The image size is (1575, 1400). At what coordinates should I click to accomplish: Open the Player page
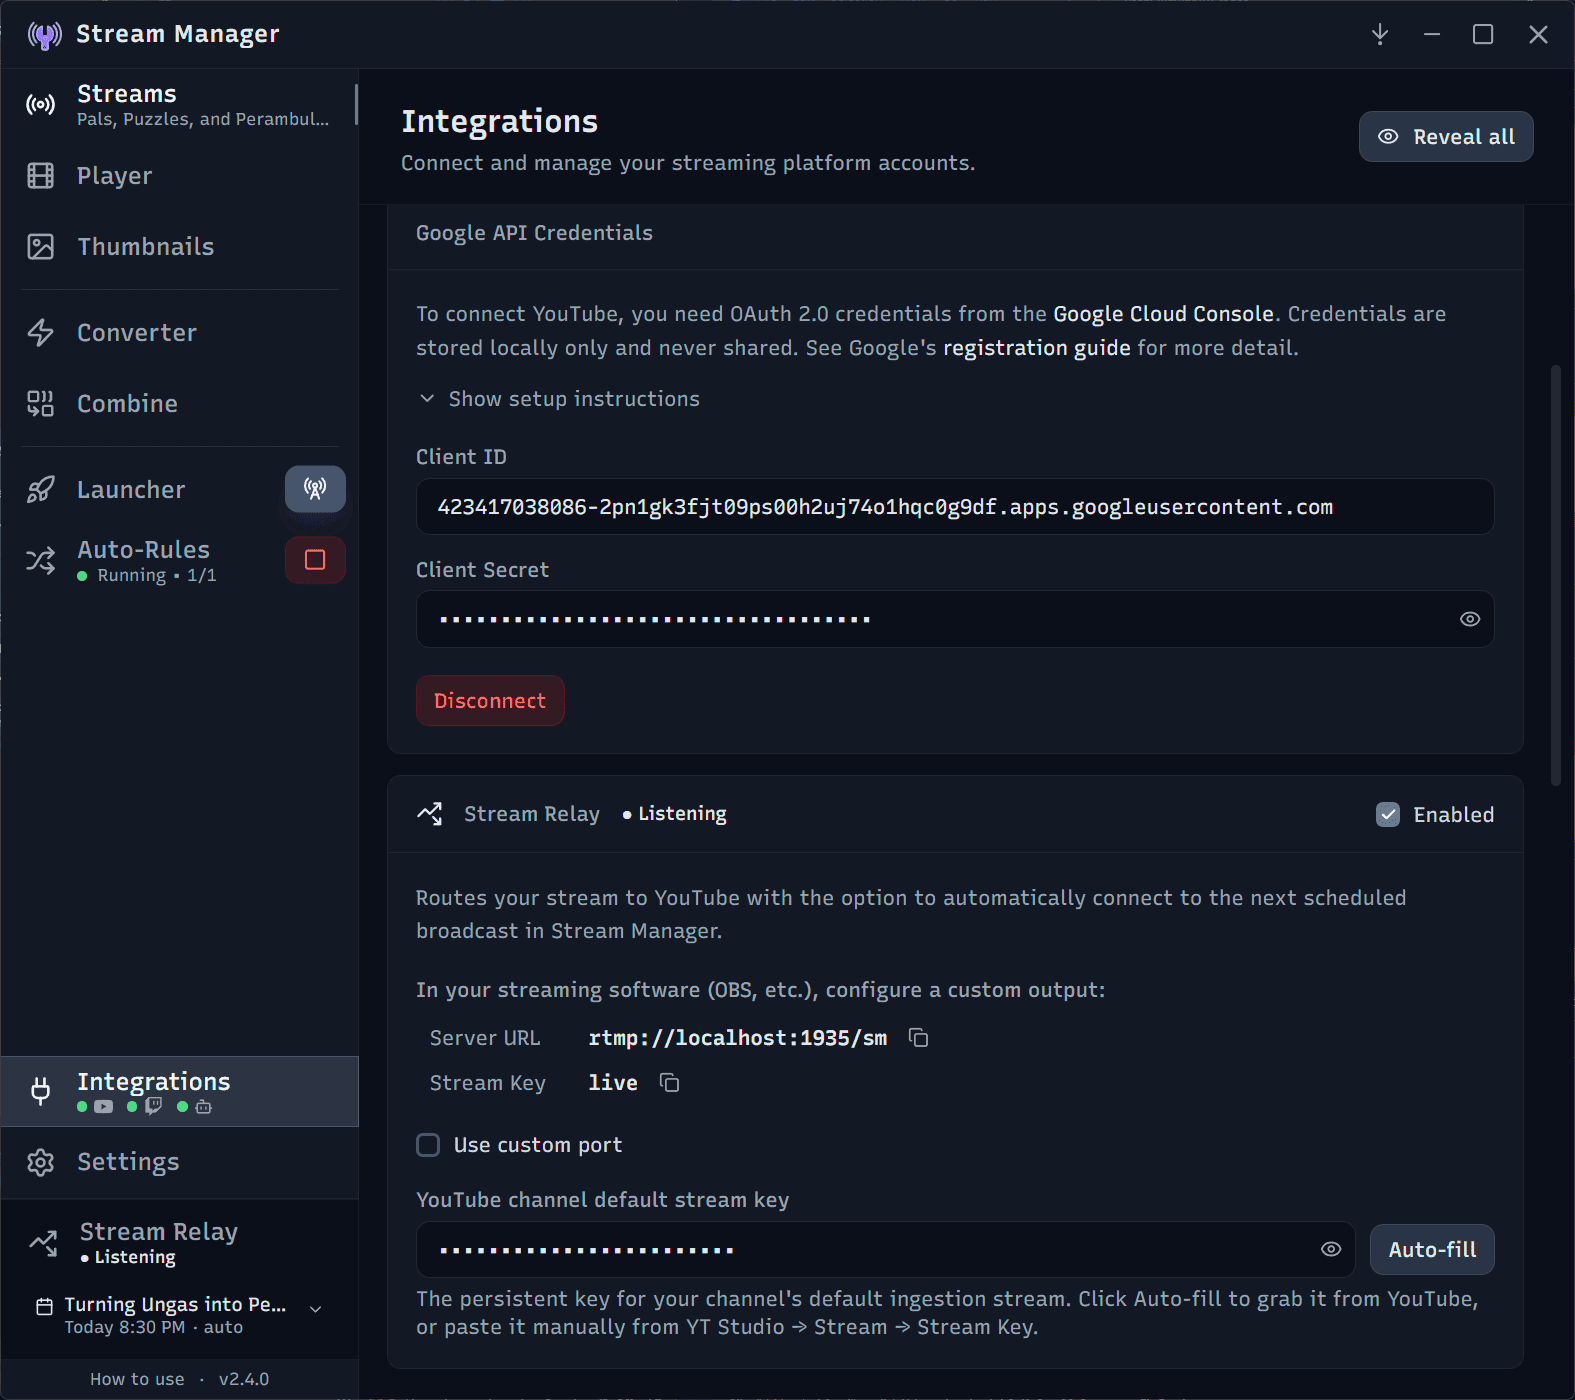[x=180, y=176]
